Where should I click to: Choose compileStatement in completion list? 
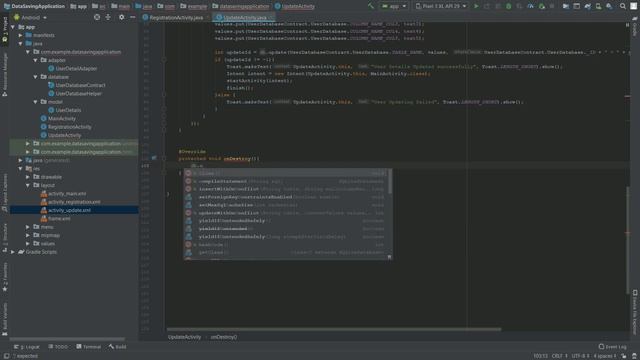(x=286, y=181)
